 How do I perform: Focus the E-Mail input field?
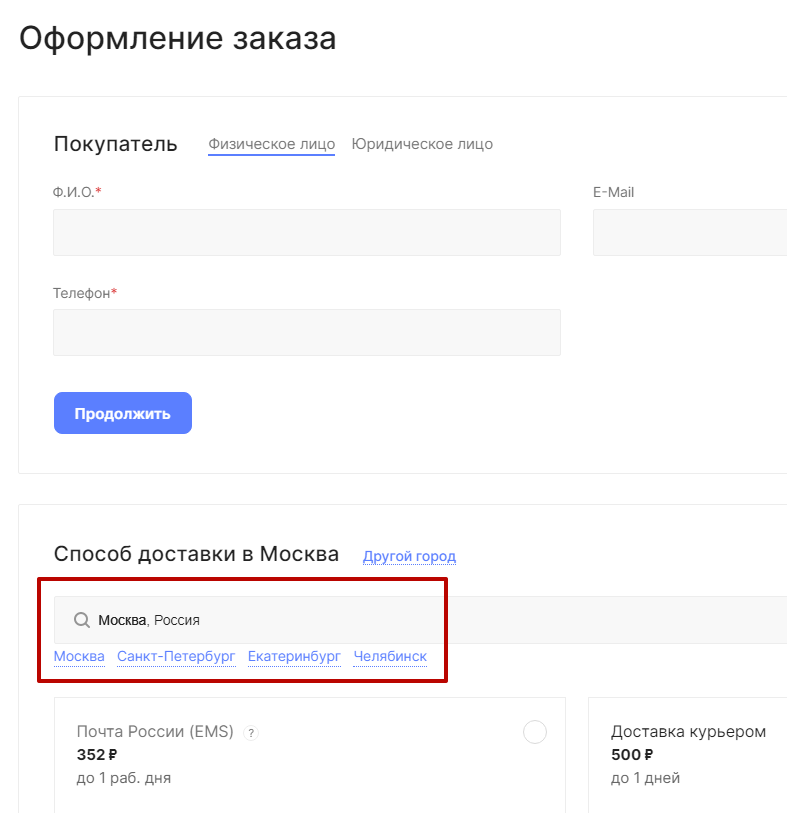coord(690,232)
